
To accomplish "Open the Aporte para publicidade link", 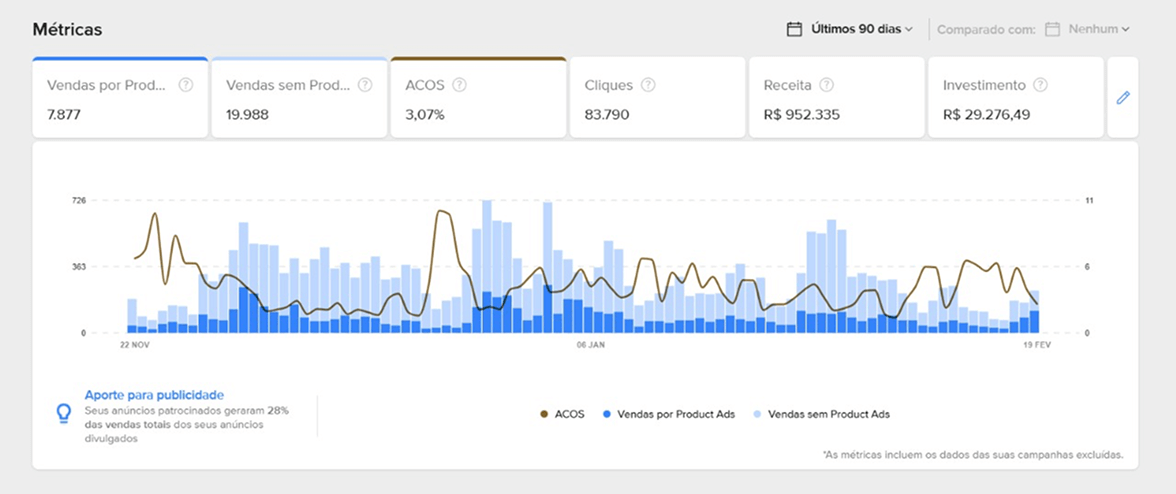I will tap(154, 395).
